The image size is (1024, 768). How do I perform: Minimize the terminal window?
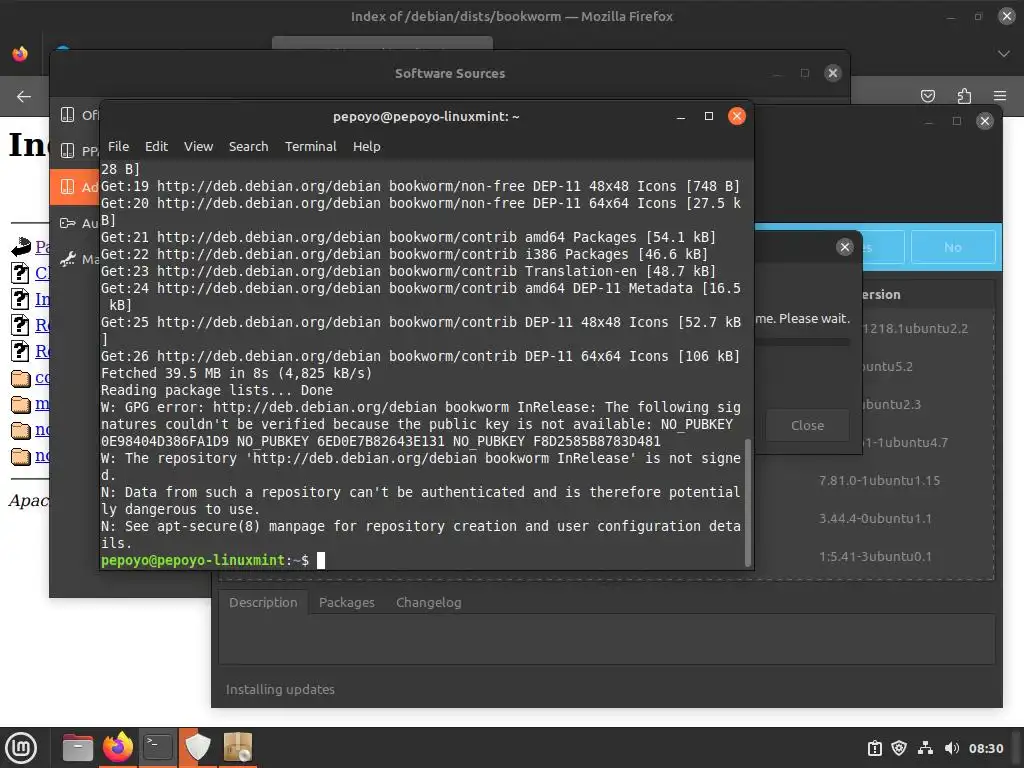pos(680,117)
